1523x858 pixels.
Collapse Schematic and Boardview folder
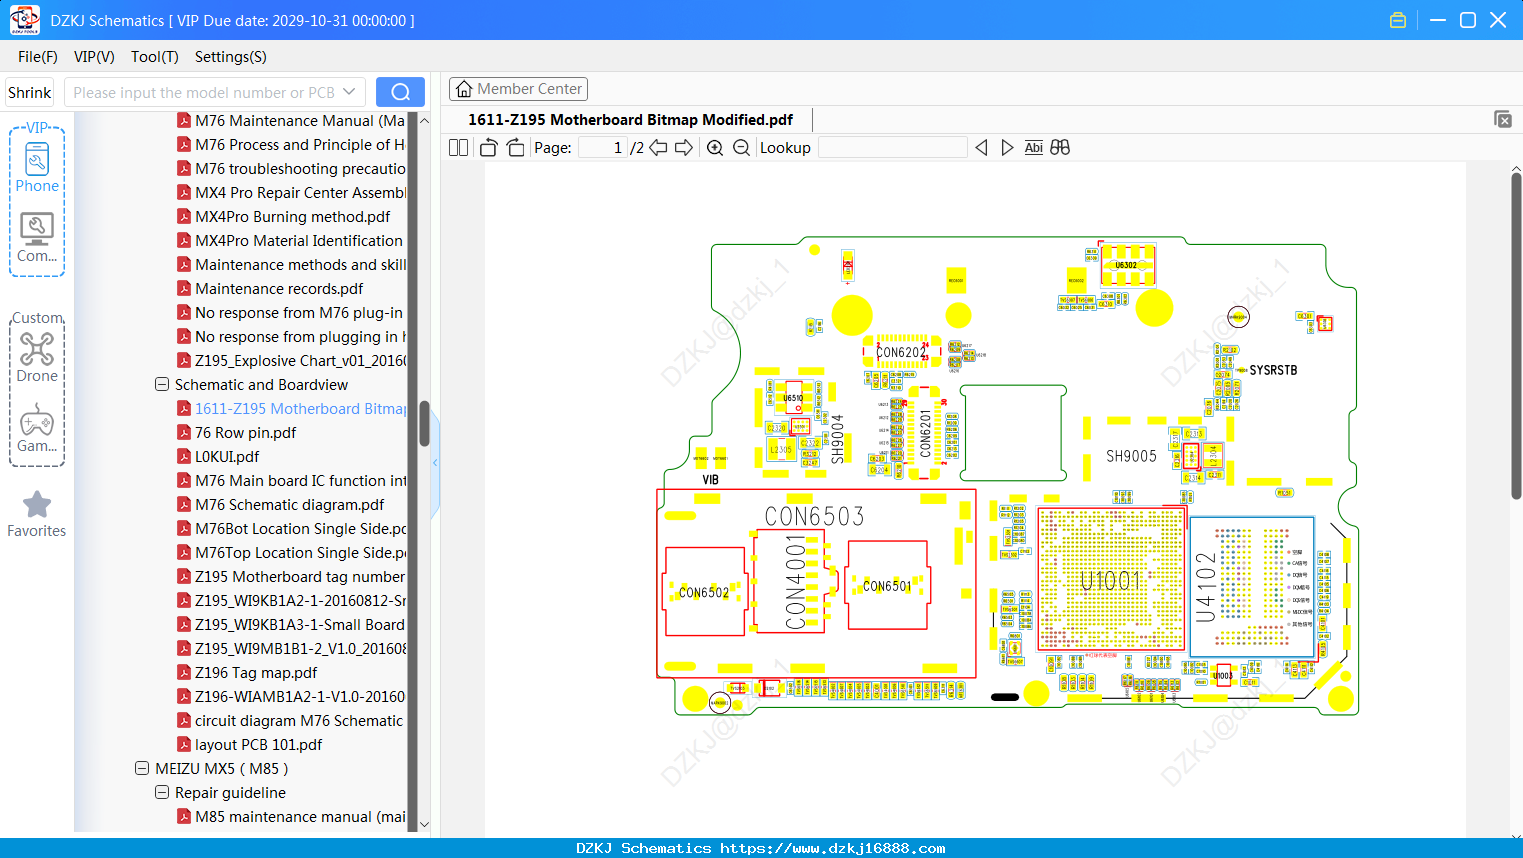pos(162,385)
